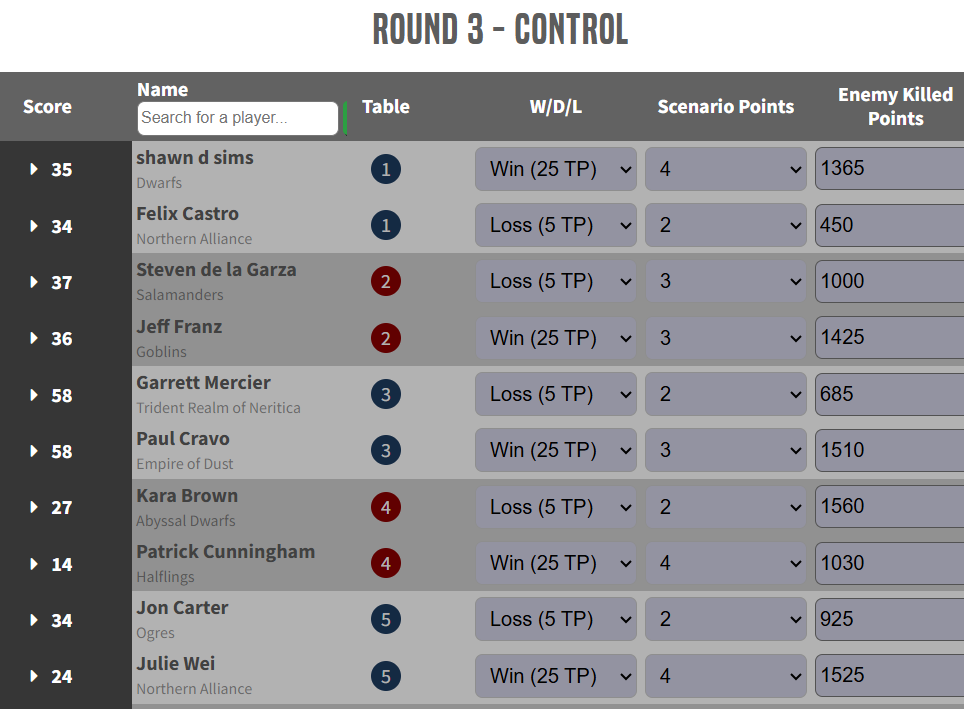Click table 1 badge for Felix Castro

coord(386,226)
